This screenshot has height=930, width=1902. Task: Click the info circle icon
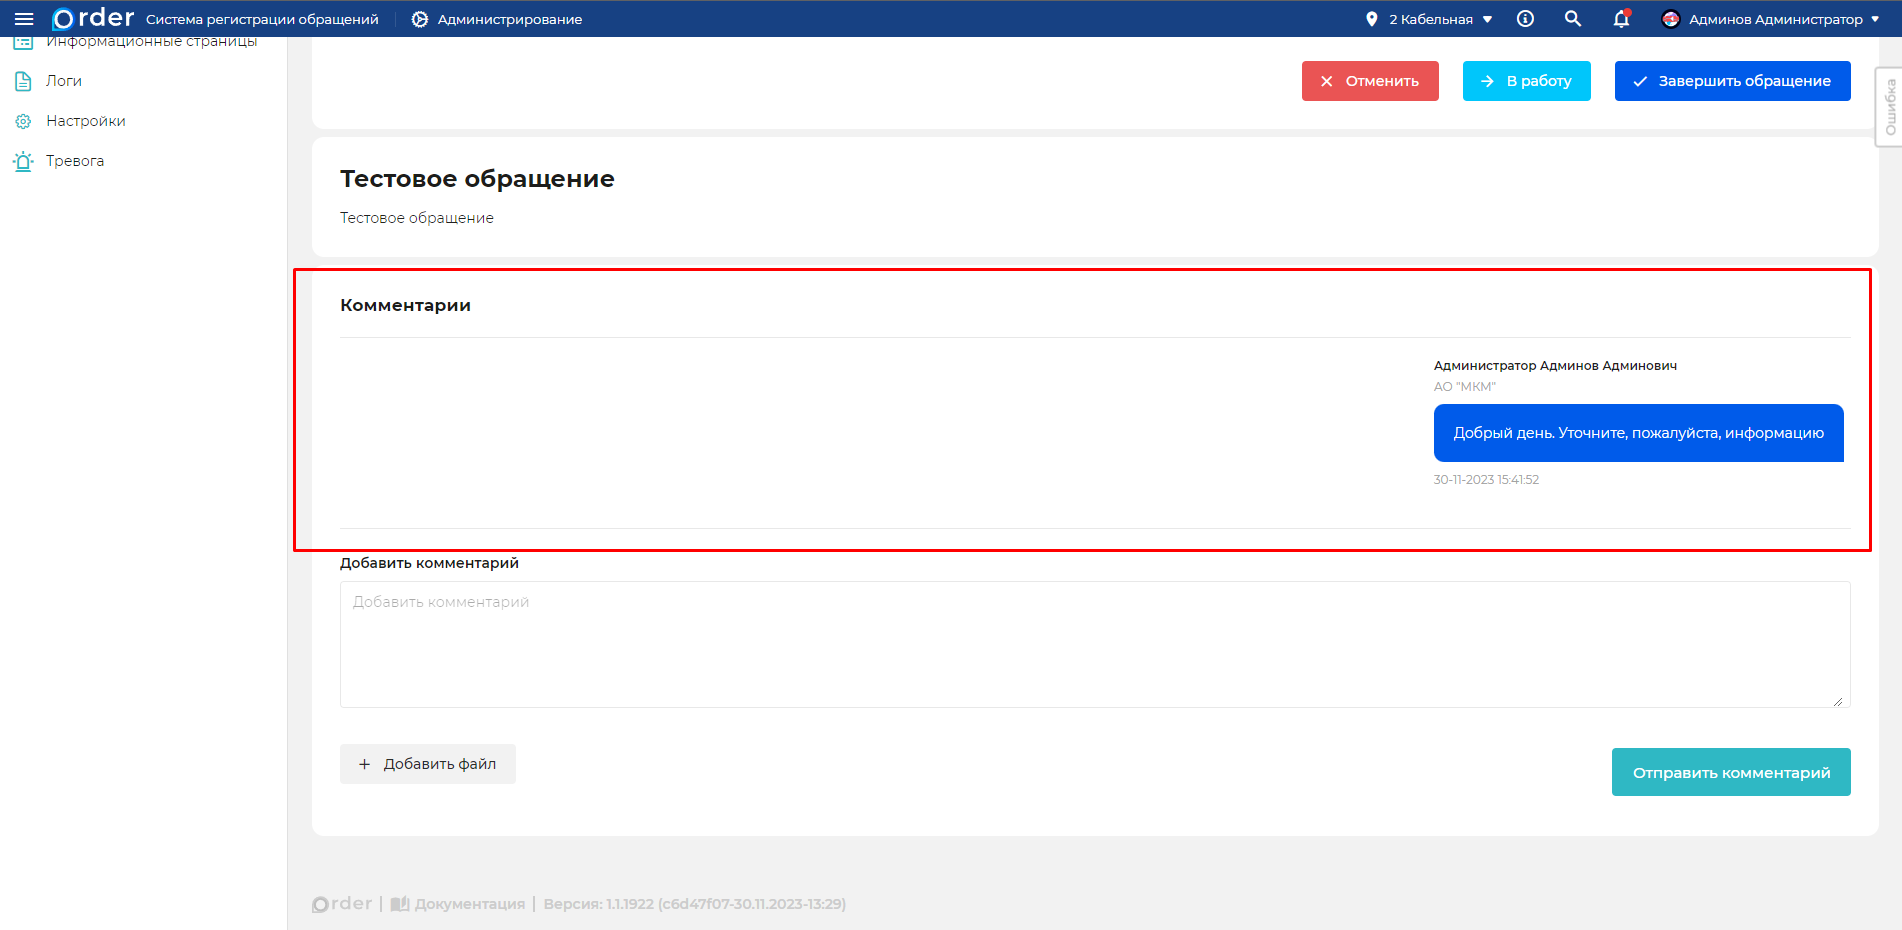[1525, 19]
